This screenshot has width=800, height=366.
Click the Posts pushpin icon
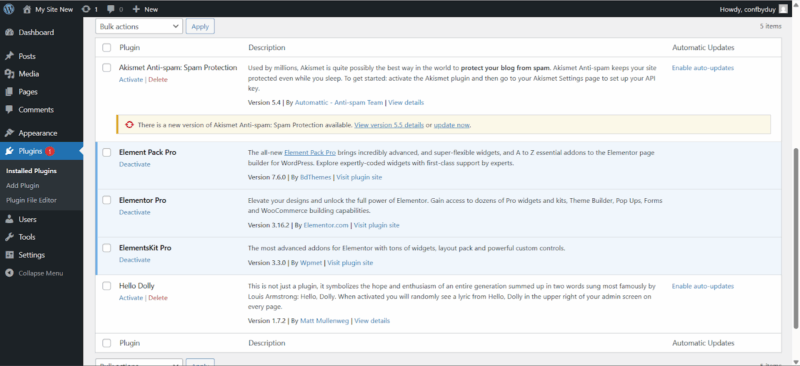tap(9, 56)
